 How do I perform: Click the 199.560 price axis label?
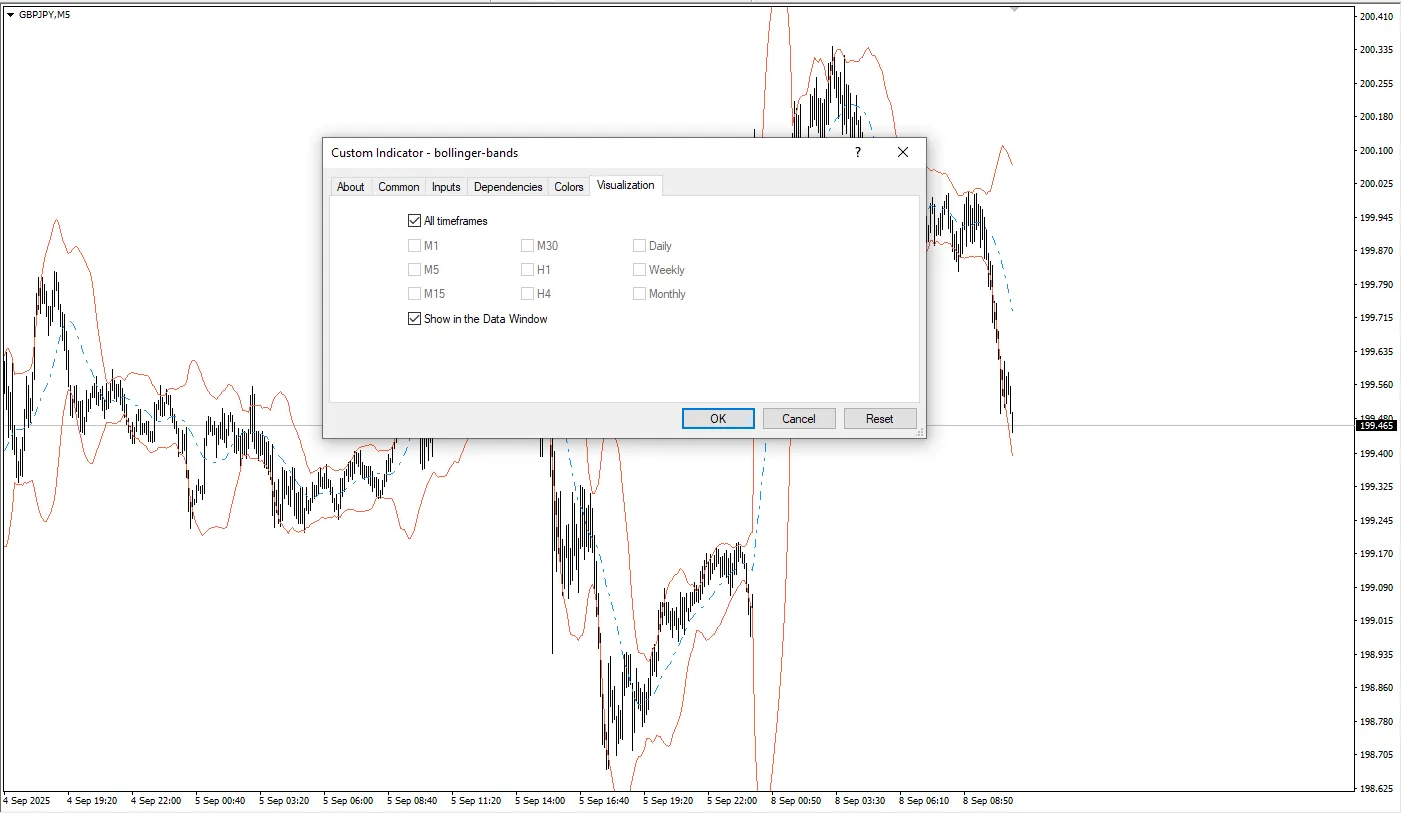(1377, 385)
